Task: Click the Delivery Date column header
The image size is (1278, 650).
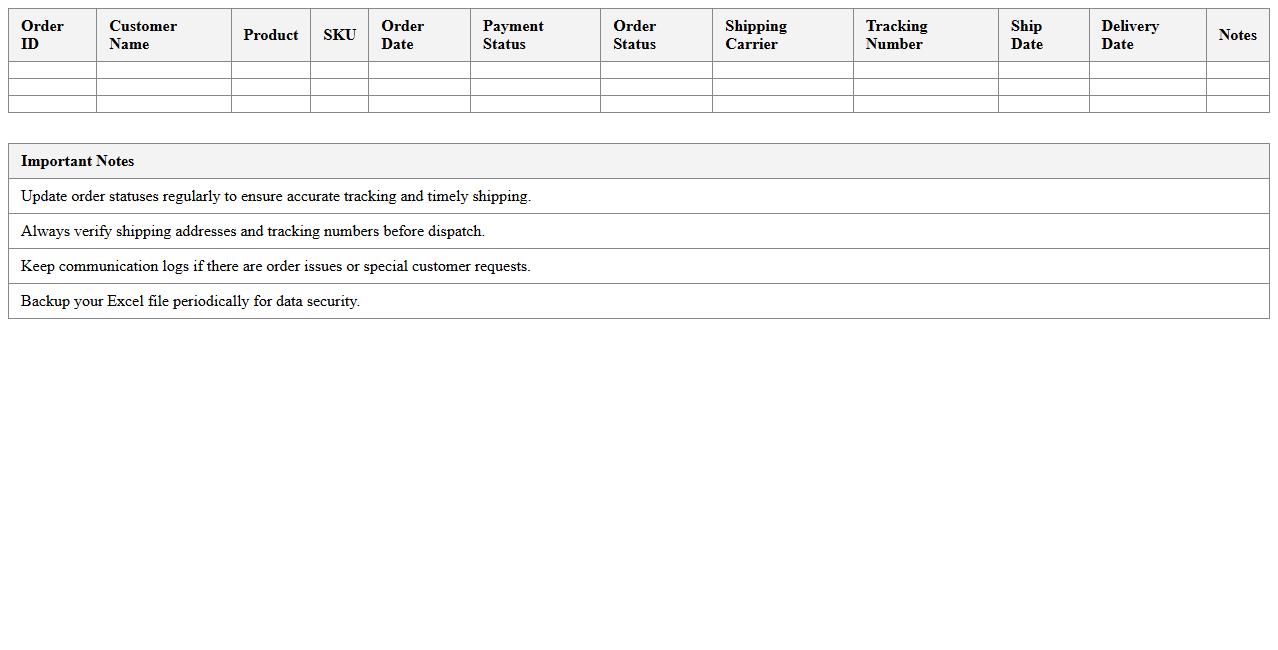Action: click(x=1147, y=35)
